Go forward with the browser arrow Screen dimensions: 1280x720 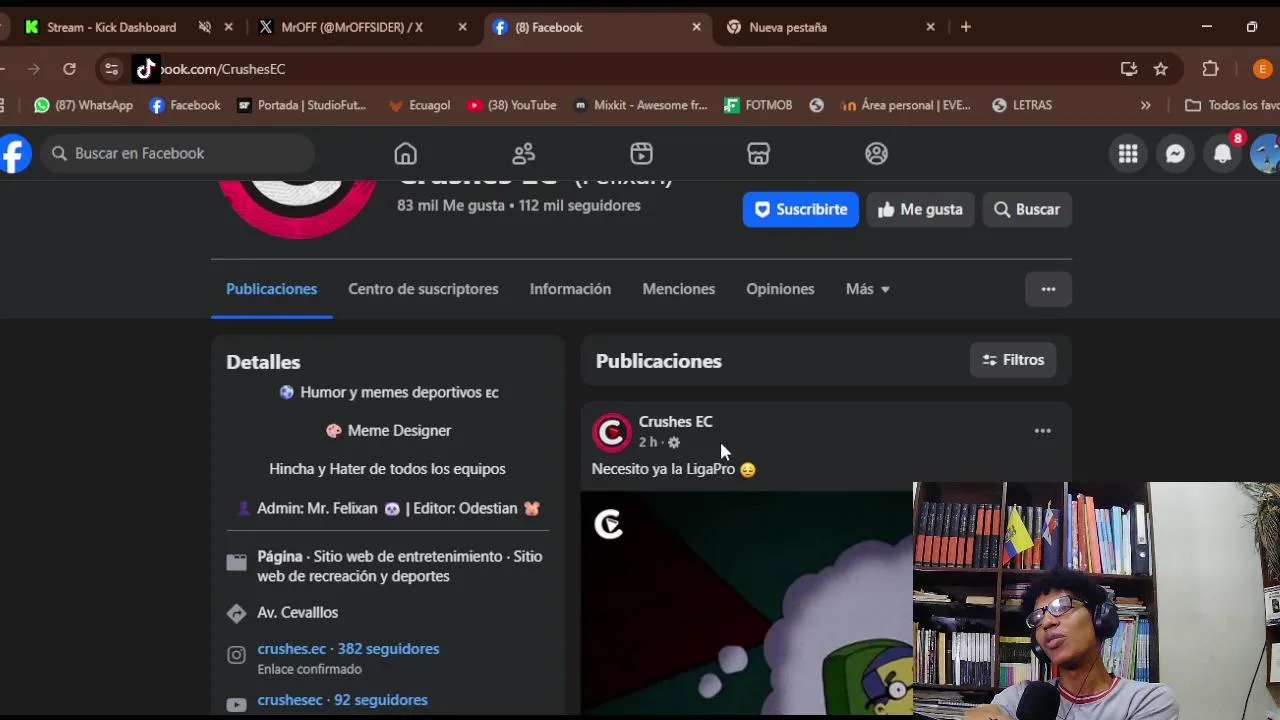coord(34,69)
